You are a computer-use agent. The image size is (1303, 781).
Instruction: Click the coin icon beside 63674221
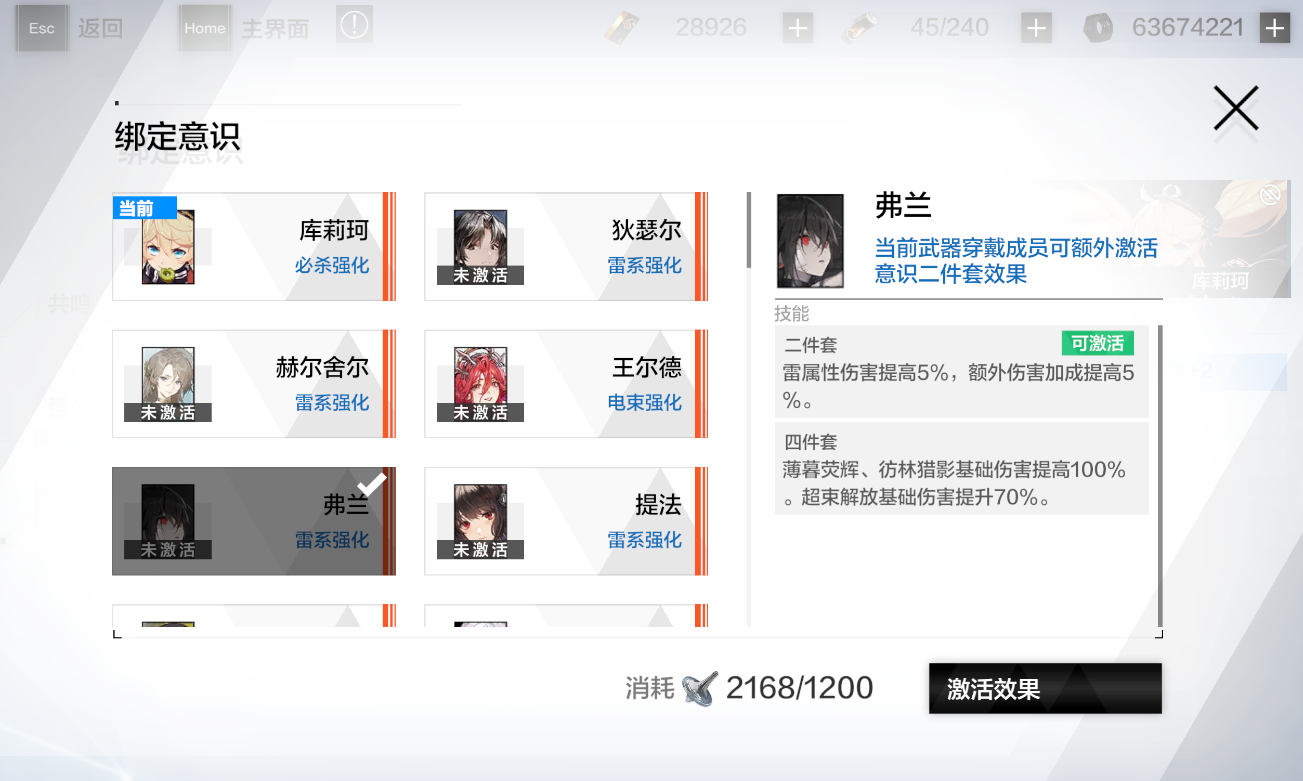pos(1098,28)
